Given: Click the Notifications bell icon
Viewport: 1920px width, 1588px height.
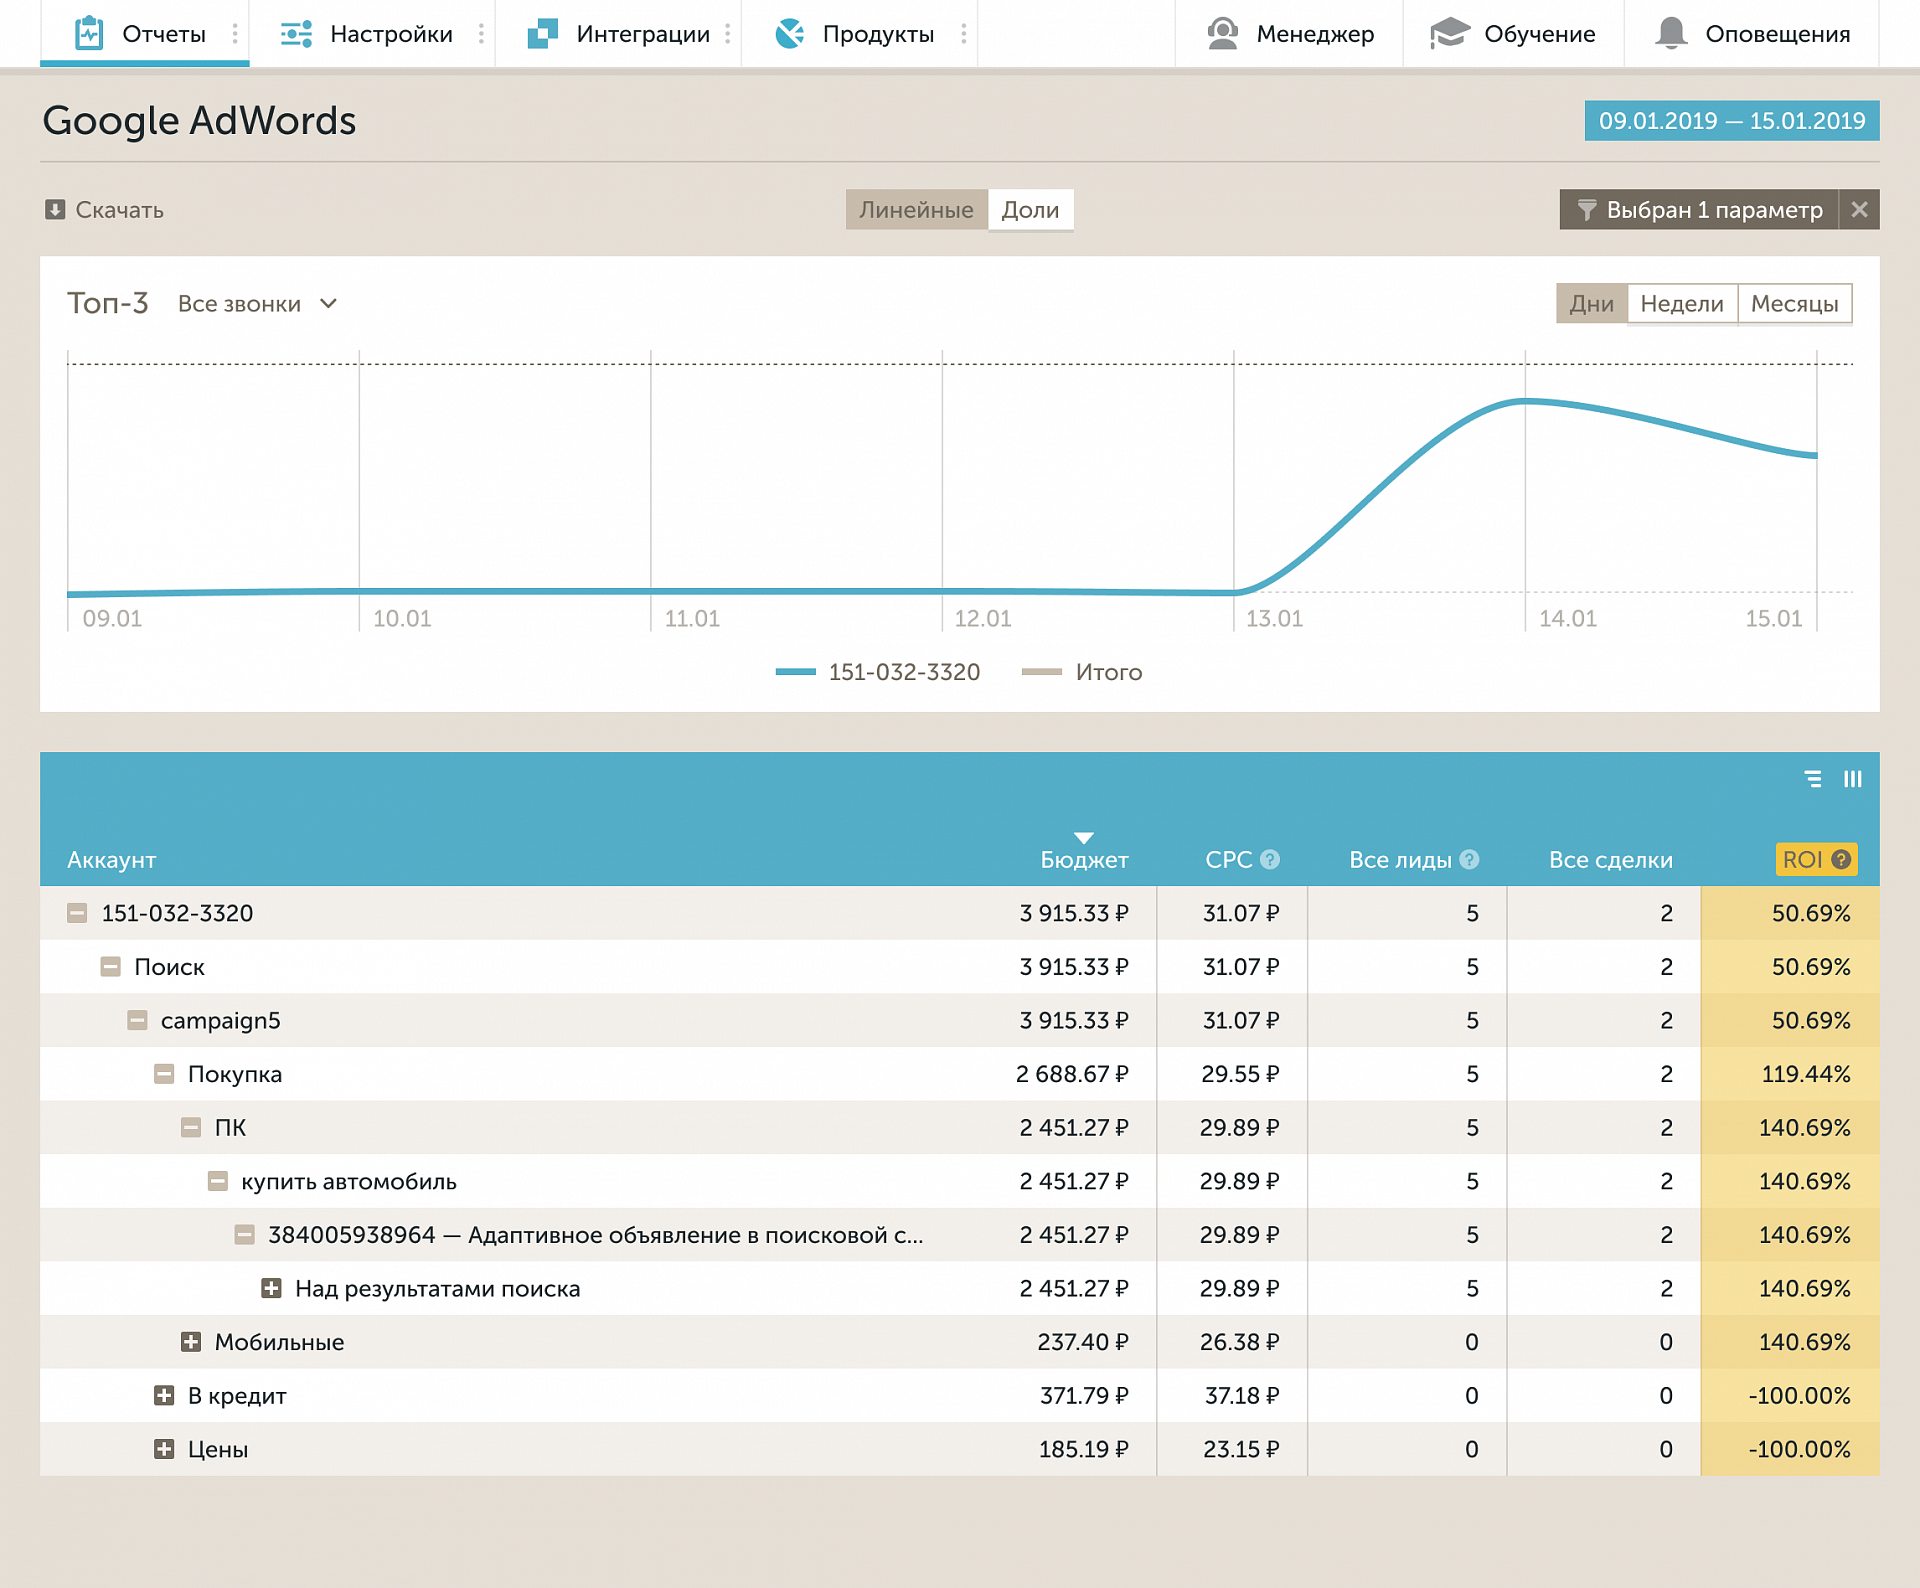Looking at the screenshot, I should (x=1671, y=33).
